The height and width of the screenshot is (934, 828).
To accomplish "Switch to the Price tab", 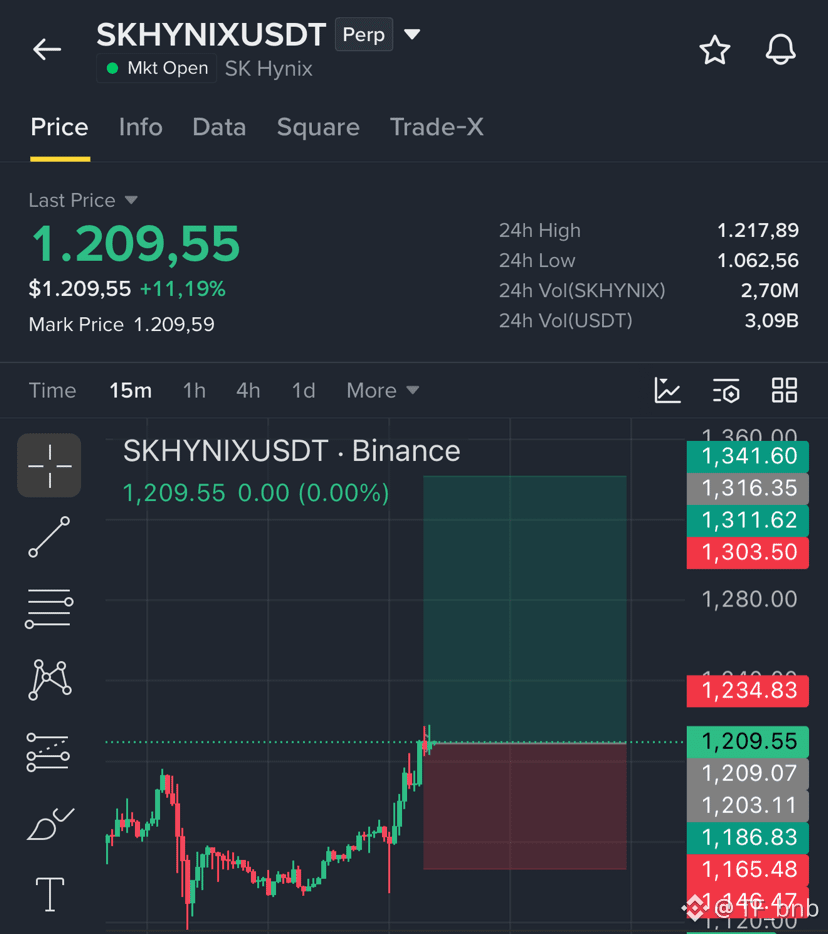I will [x=60, y=127].
